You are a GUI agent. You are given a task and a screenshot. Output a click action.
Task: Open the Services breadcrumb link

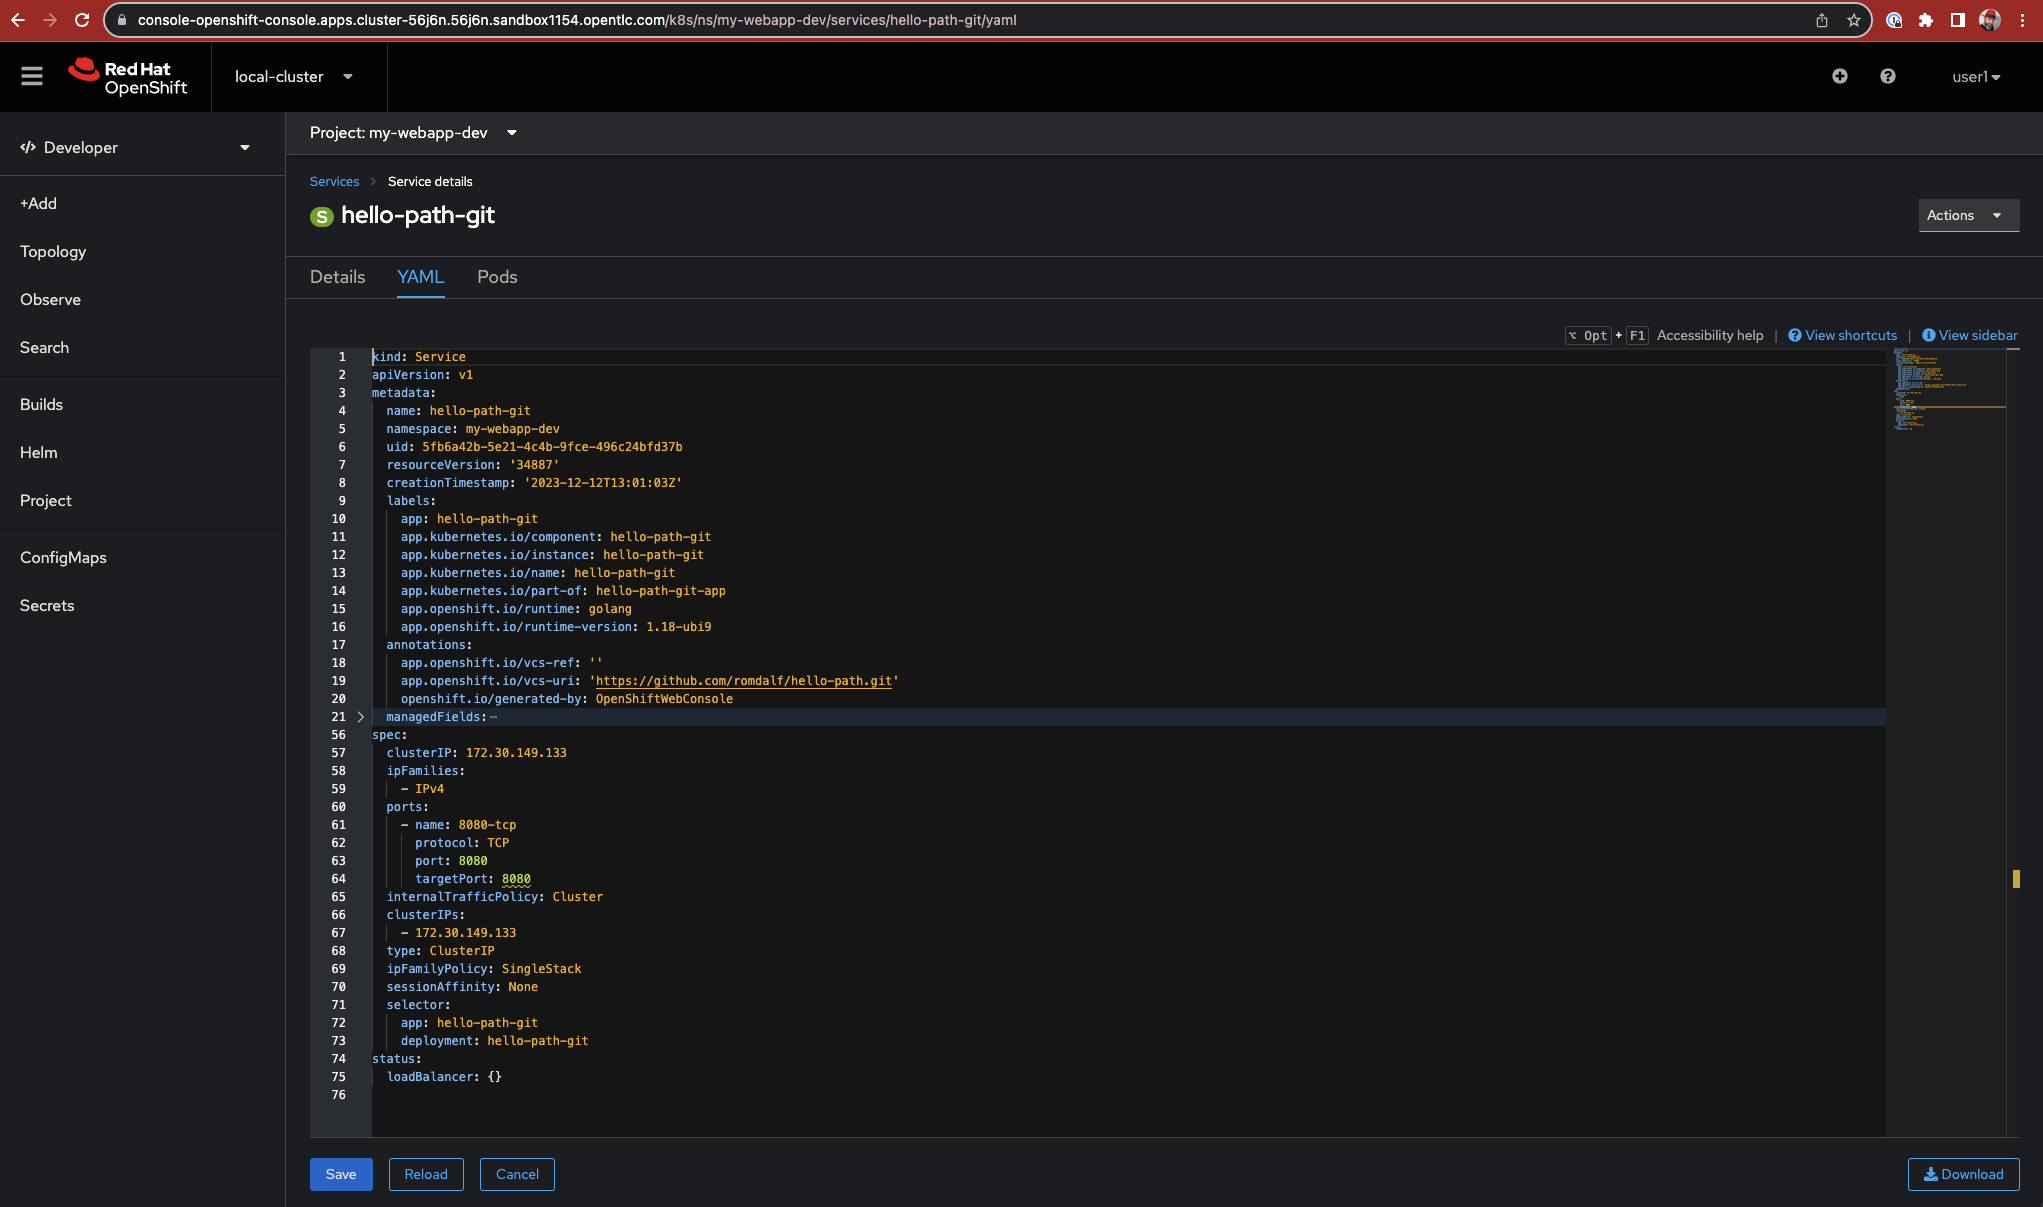pos(334,181)
